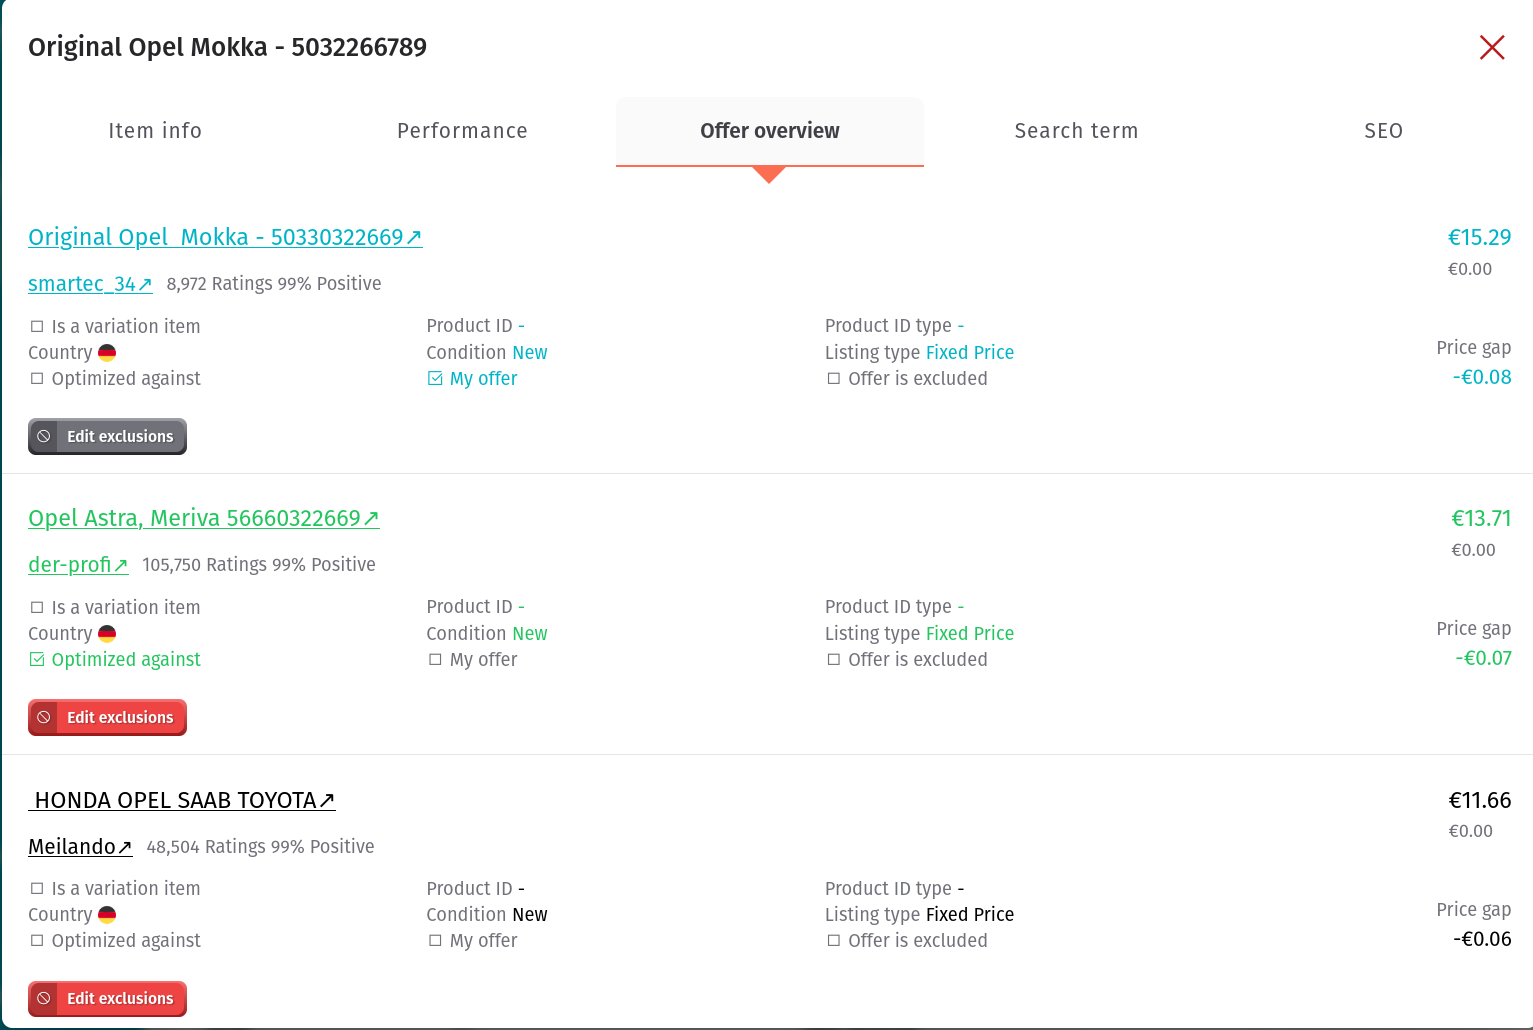This screenshot has width=1533, height=1030.
Task: Click the external-link arrow beside Meilando
Action: pyautogui.click(x=125, y=848)
